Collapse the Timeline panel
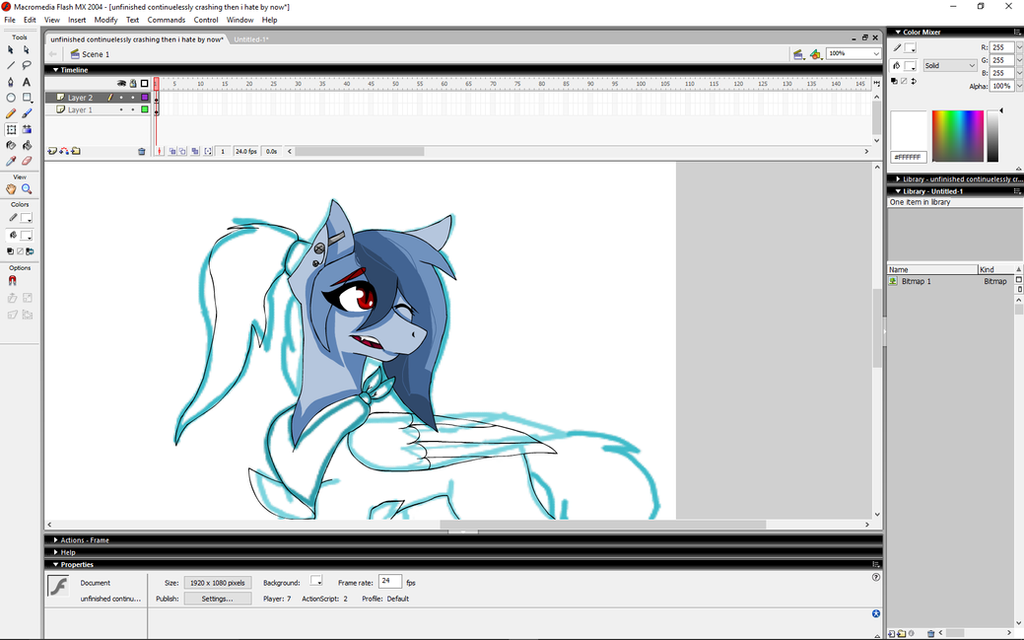This screenshot has height=640, width=1024. point(56,70)
